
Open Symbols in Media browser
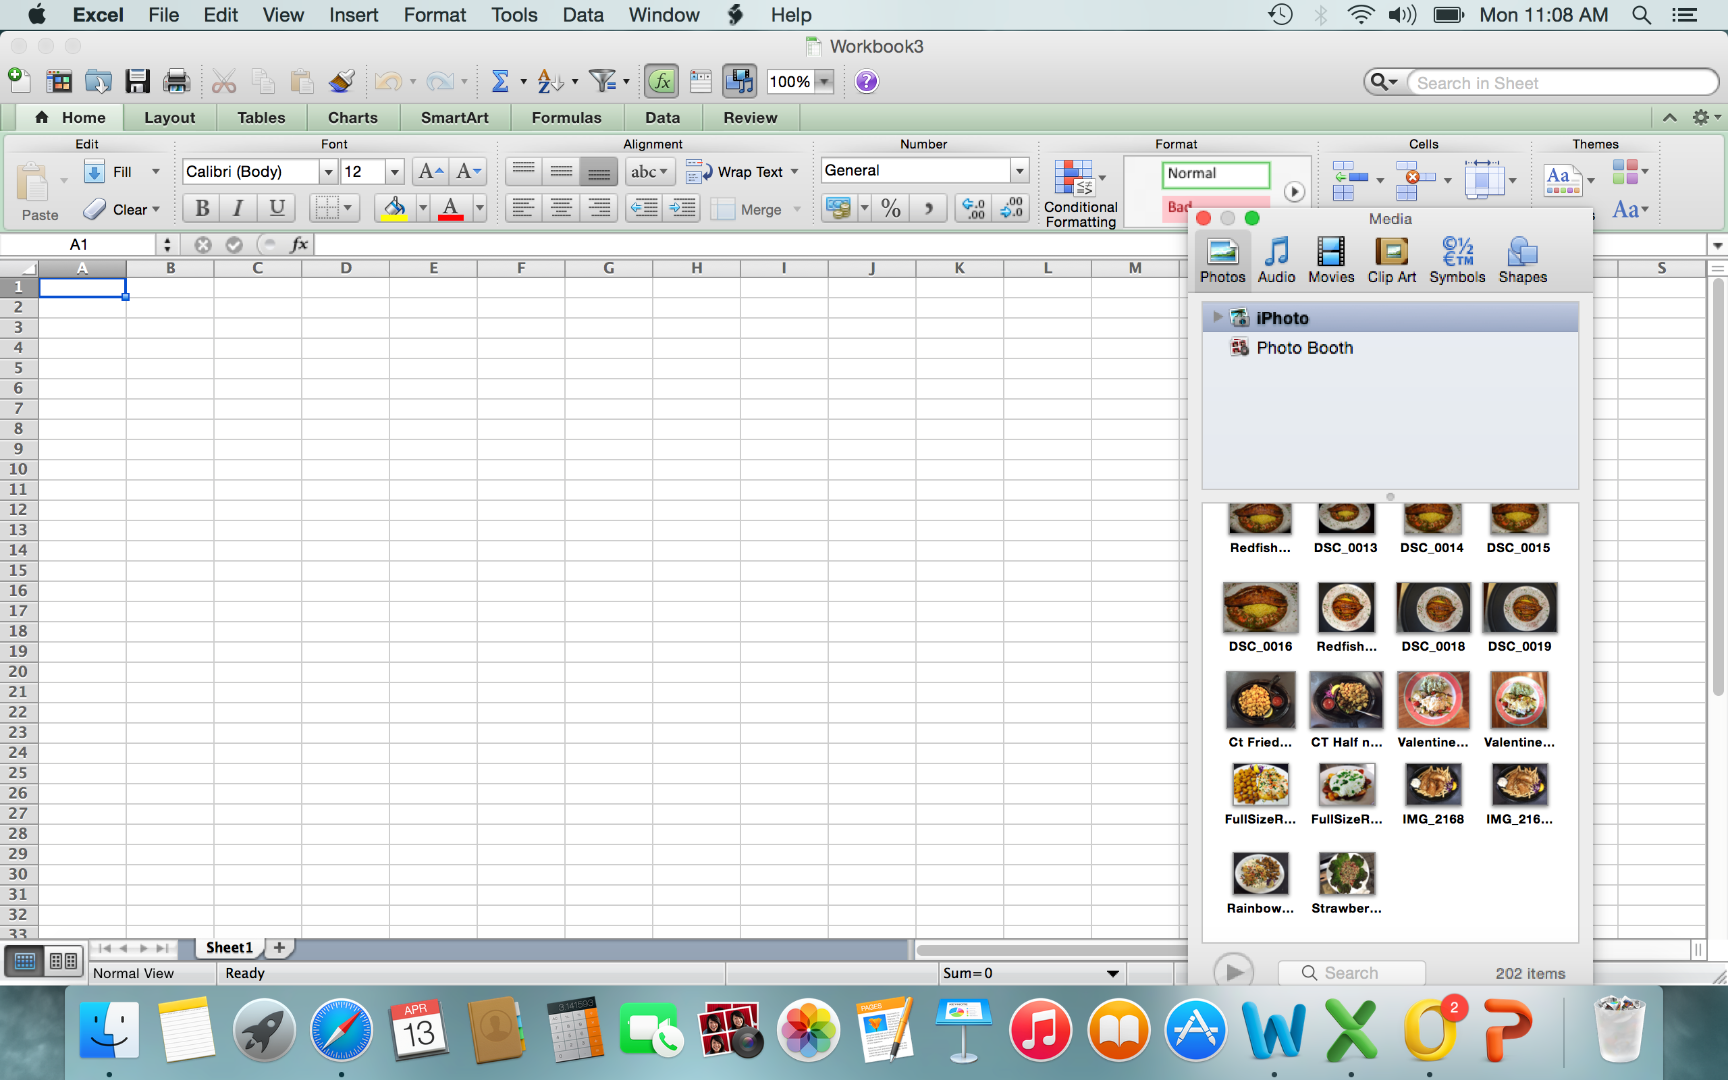click(1457, 260)
